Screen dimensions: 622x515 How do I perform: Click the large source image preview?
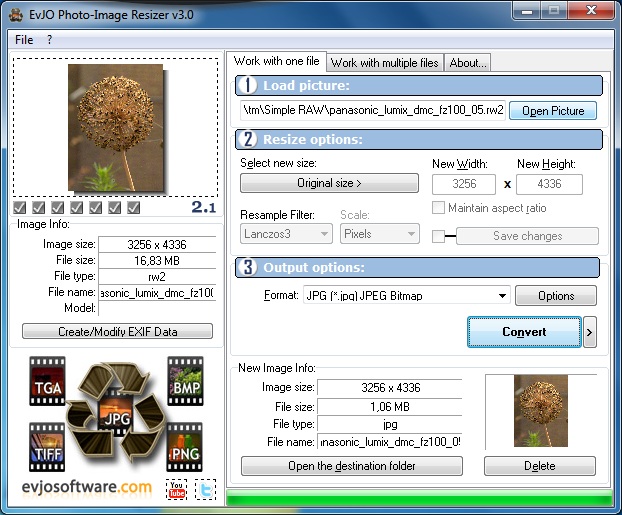(116, 127)
